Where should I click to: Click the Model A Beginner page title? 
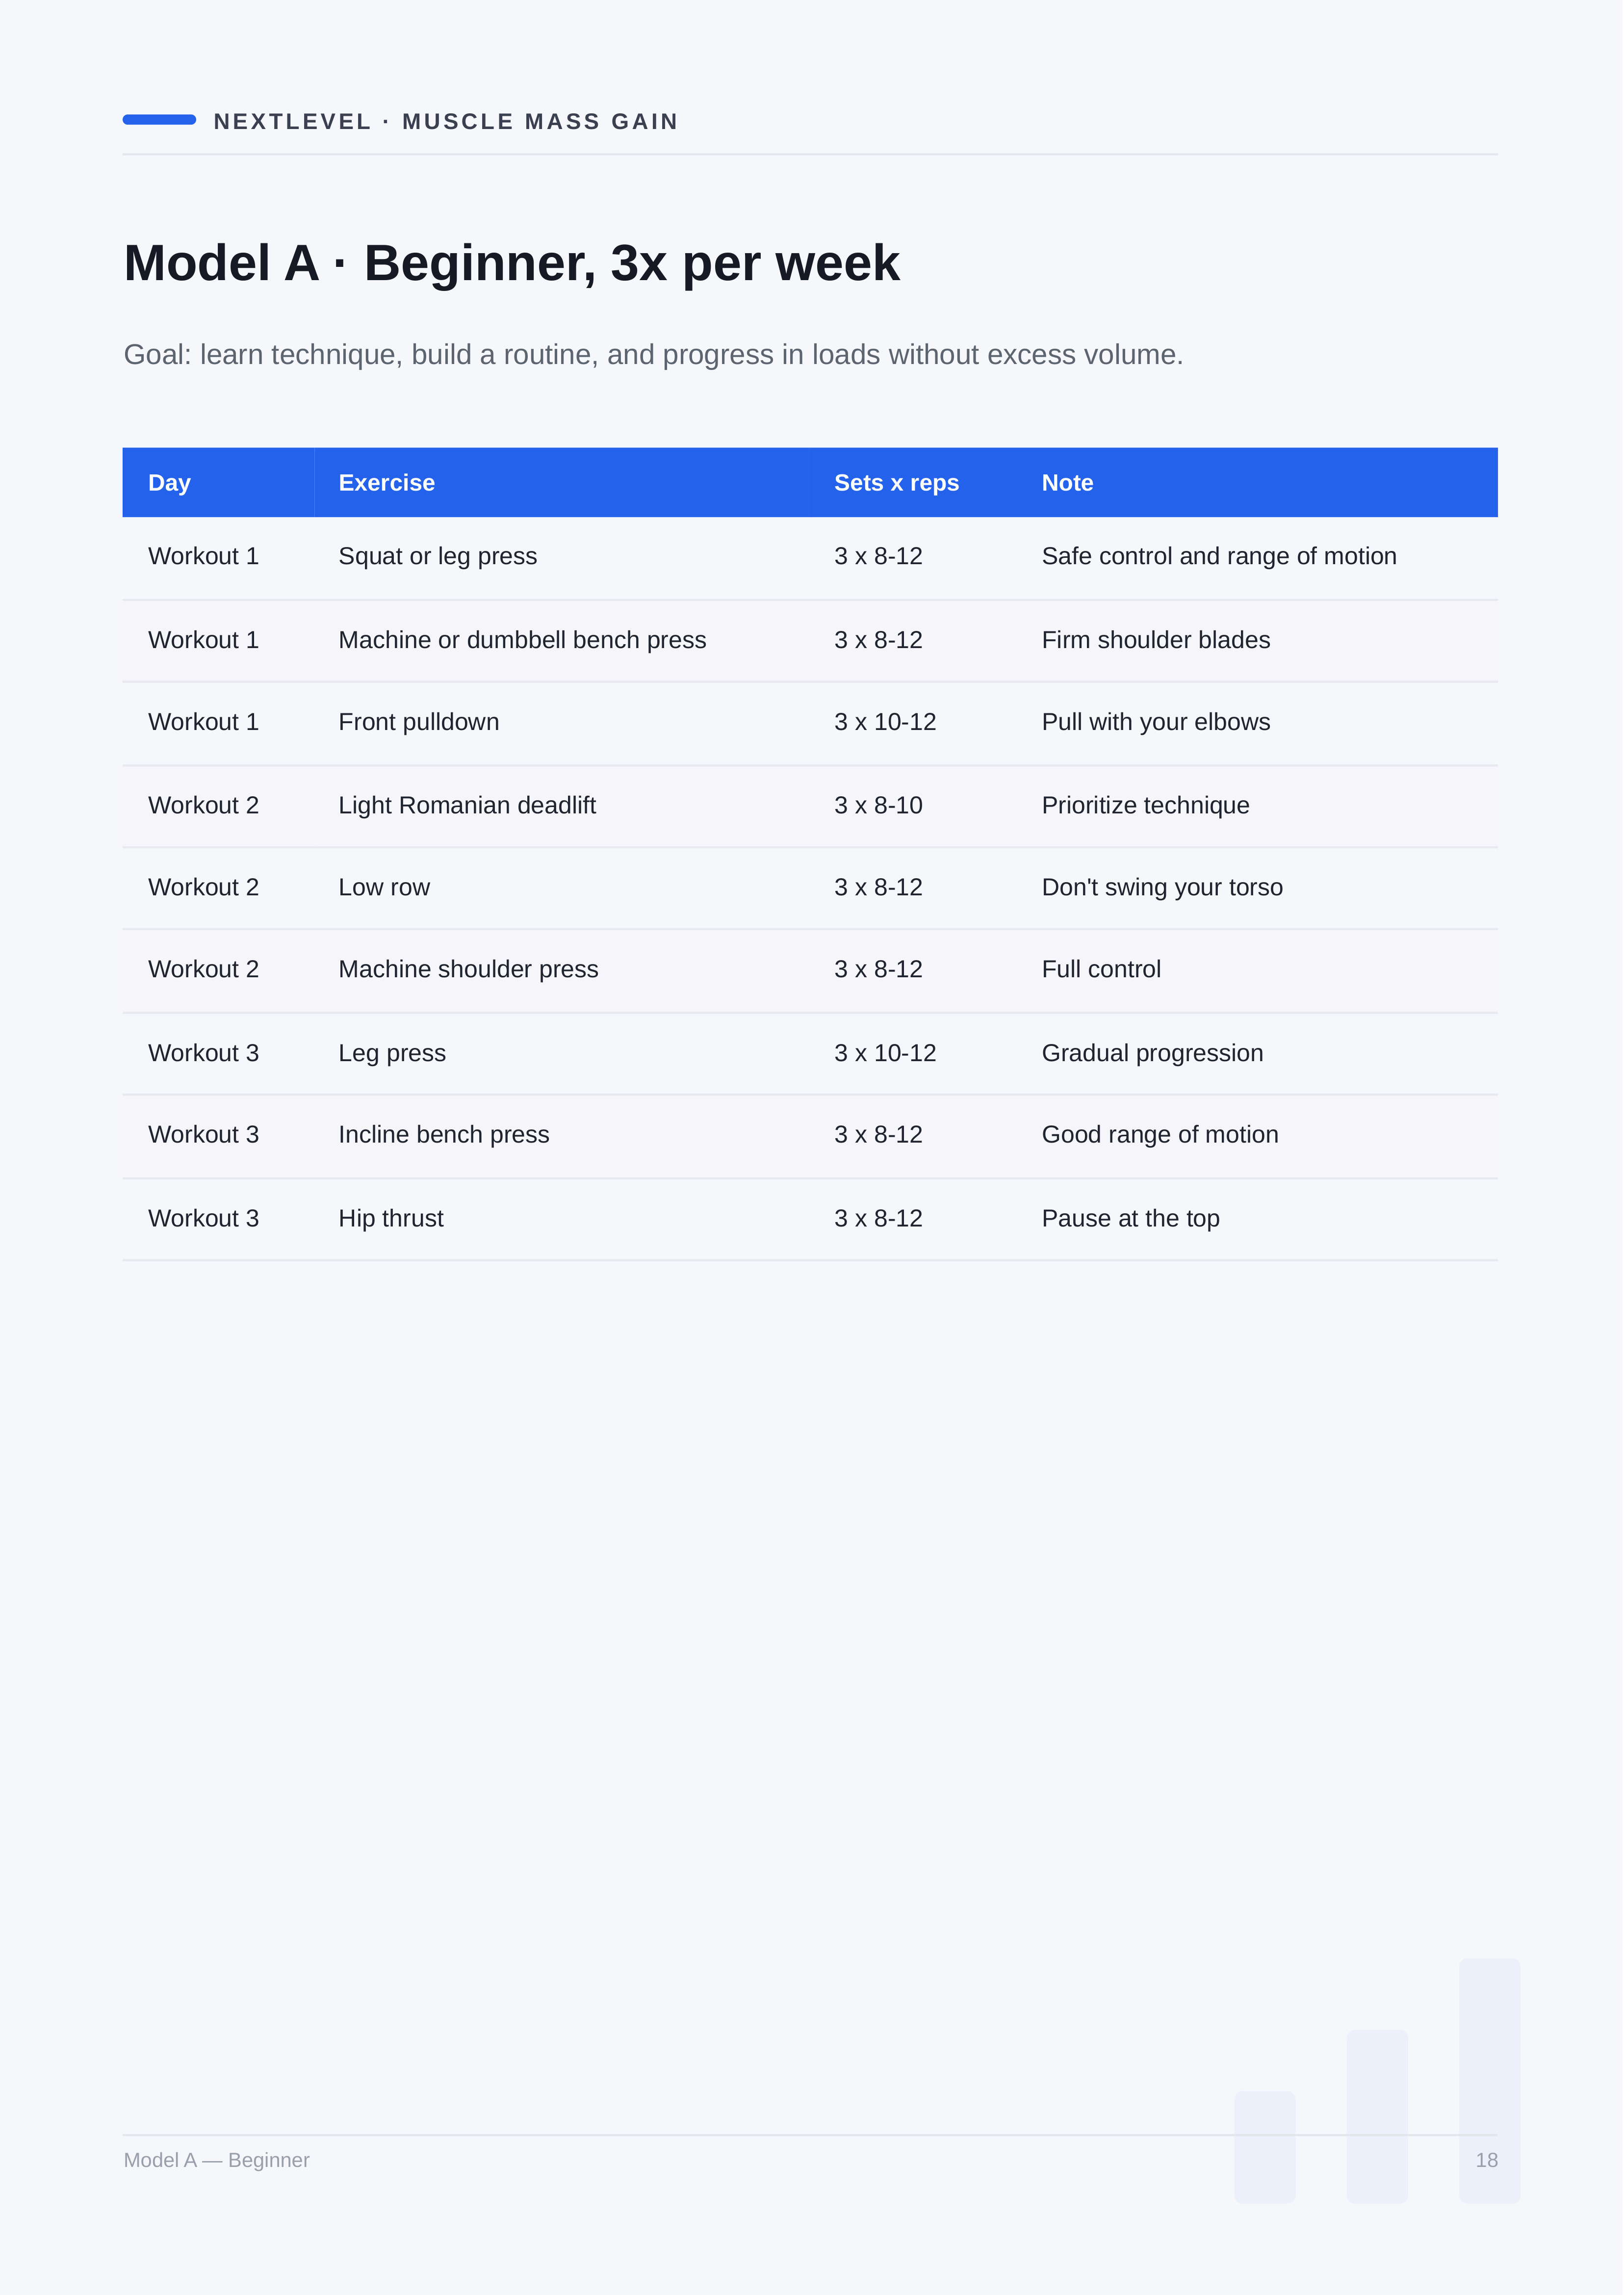[511, 264]
